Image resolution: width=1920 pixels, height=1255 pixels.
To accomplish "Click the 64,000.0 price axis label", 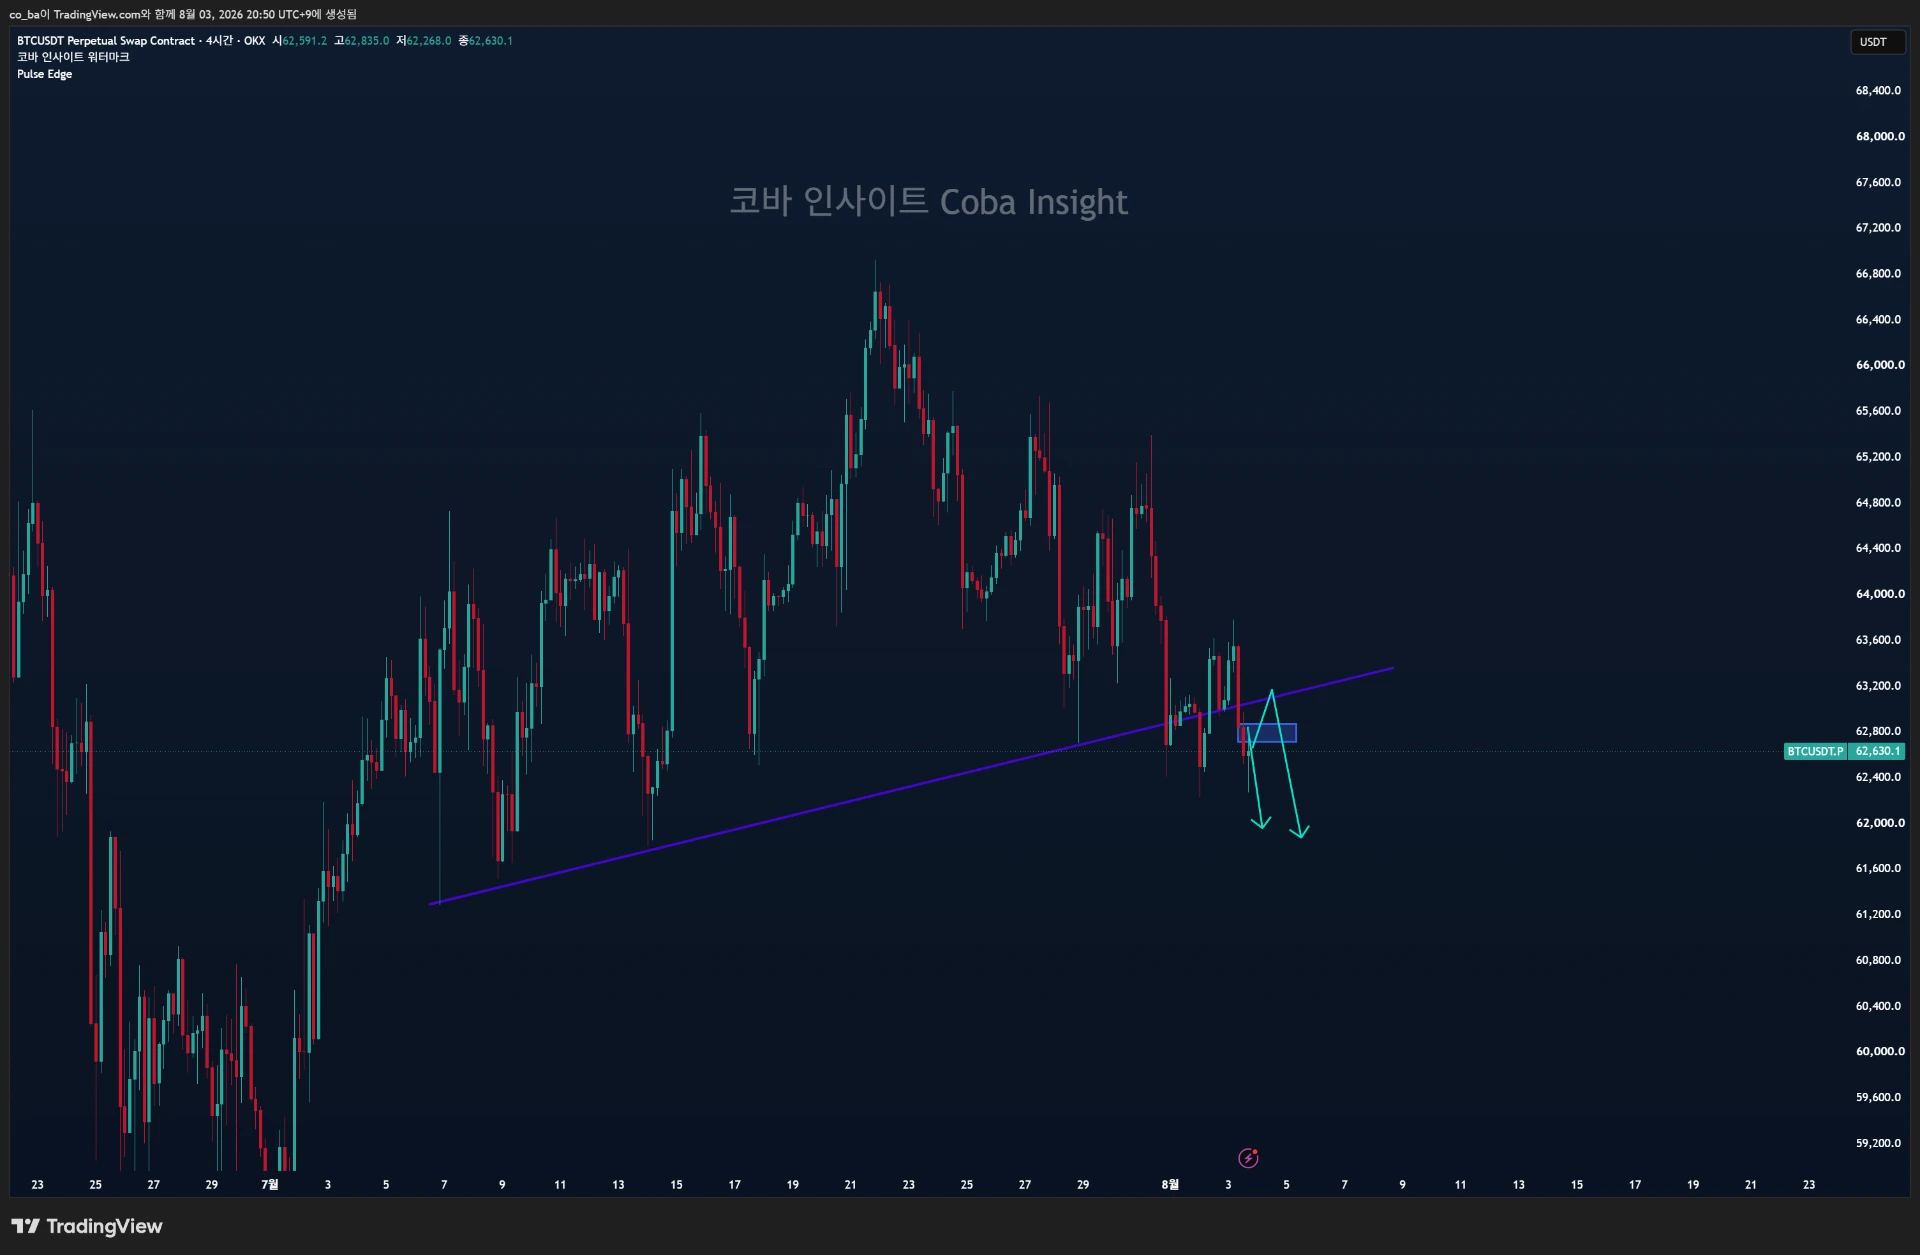I will click(1879, 594).
